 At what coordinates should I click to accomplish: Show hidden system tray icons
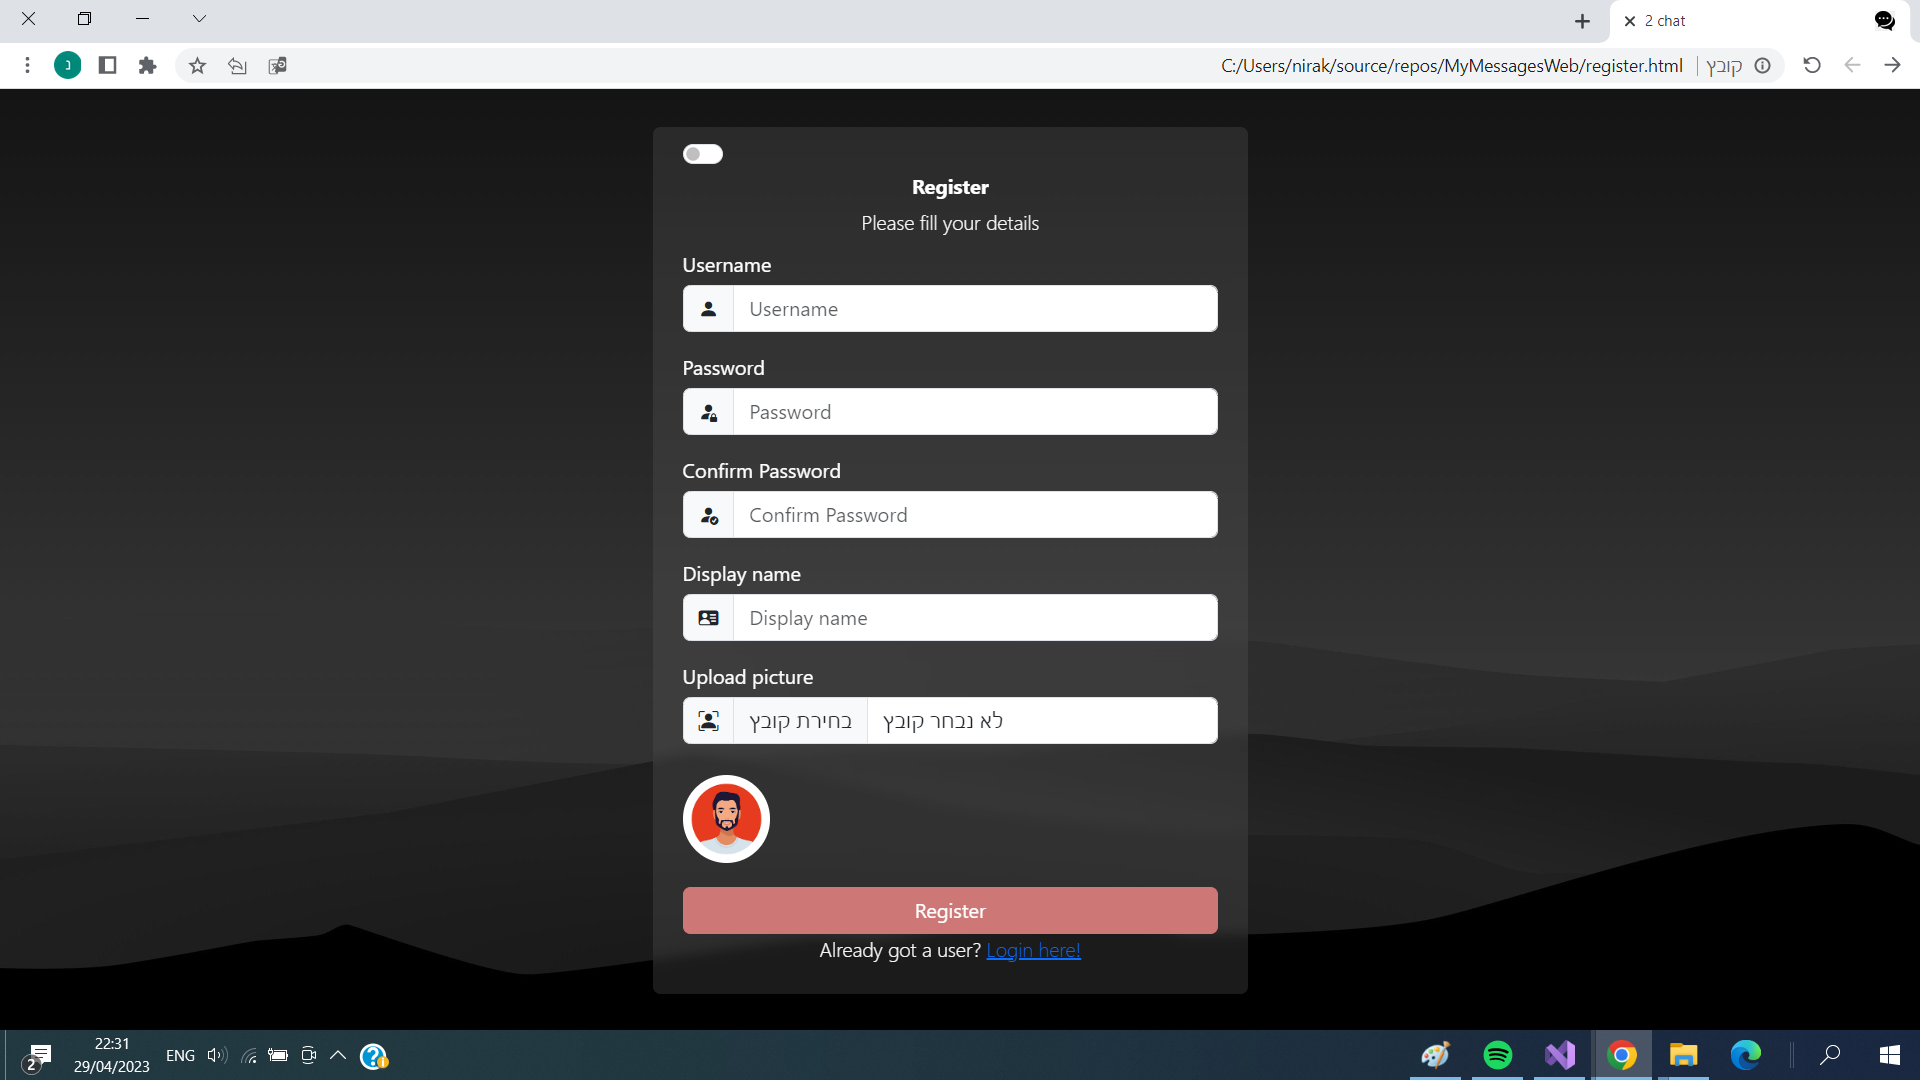tap(338, 1055)
